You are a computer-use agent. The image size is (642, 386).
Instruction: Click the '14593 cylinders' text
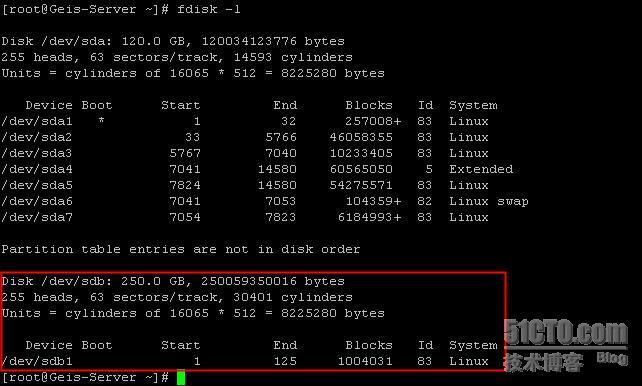click(x=293, y=57)
